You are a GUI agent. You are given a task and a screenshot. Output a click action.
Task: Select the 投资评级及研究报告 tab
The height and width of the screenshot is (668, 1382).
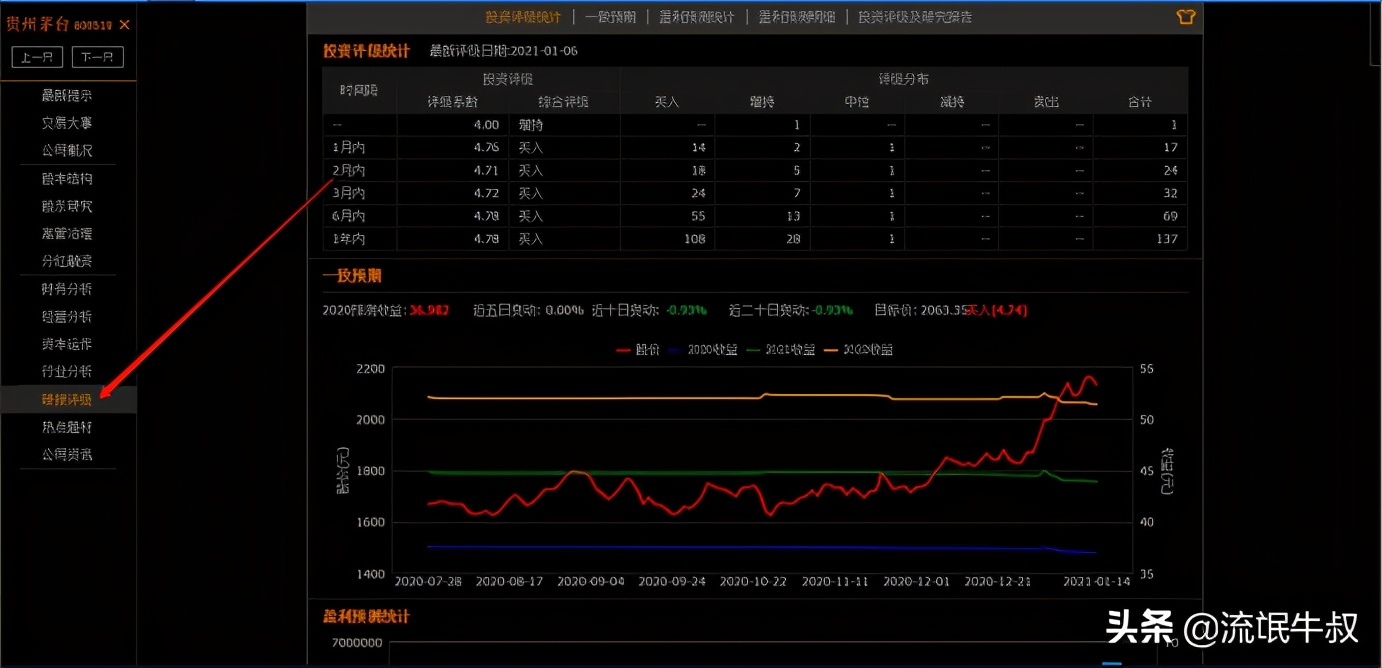tap(914, 17)
